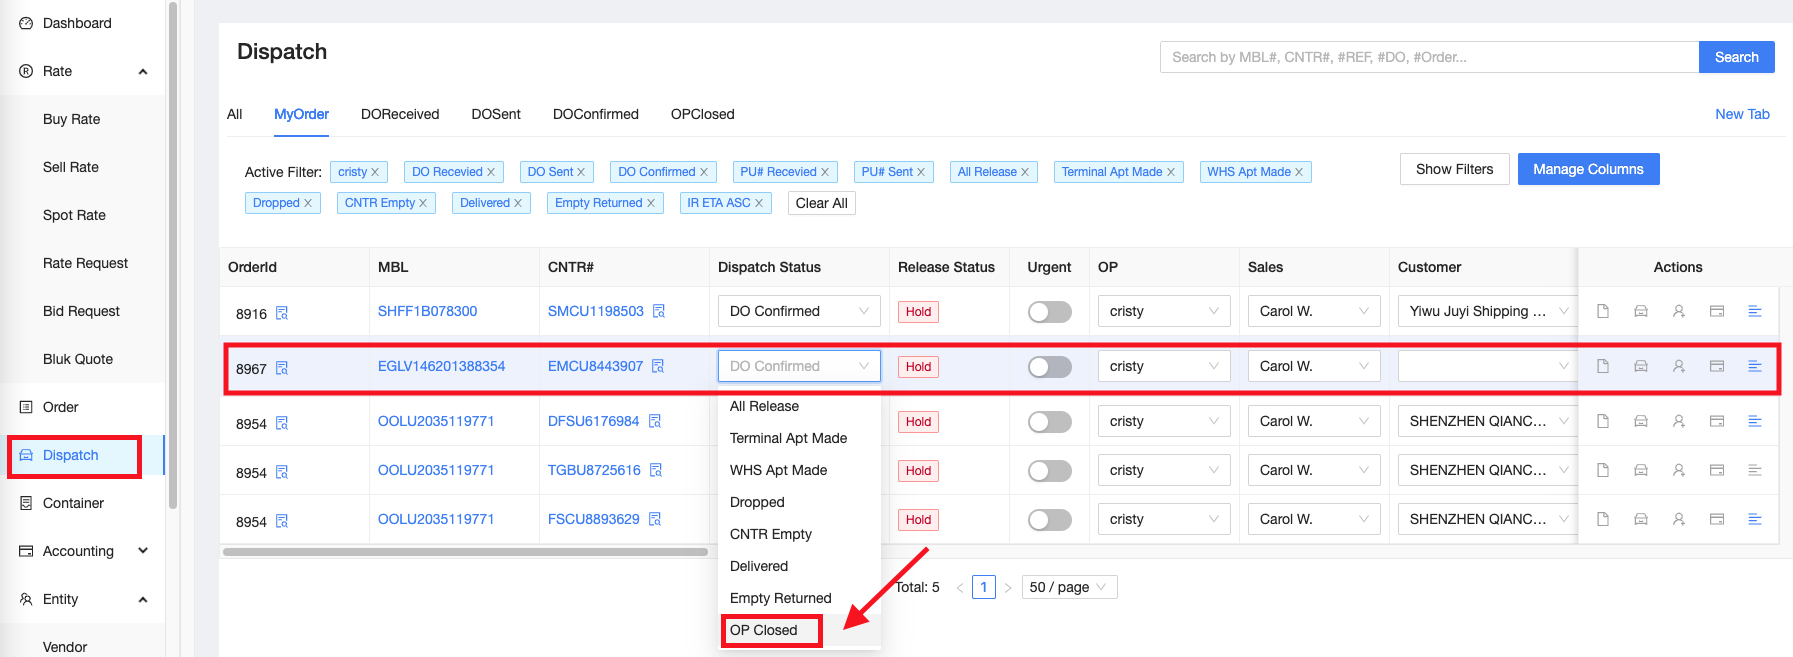
Task: Open detail icon next to order ID 8916
Action: point(282,313)
